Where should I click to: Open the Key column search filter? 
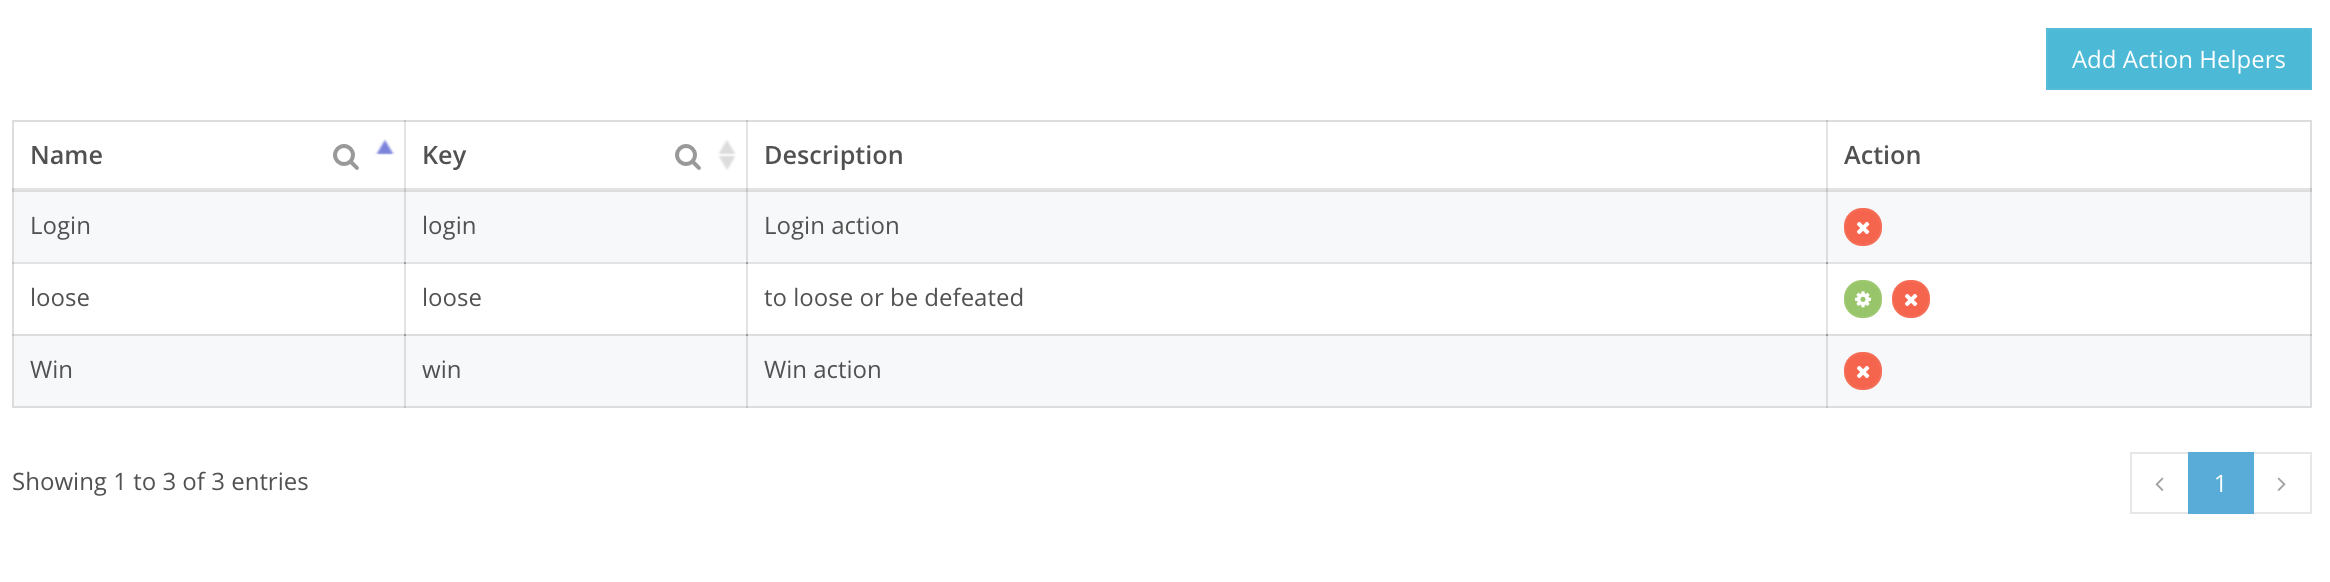(686, 156)
